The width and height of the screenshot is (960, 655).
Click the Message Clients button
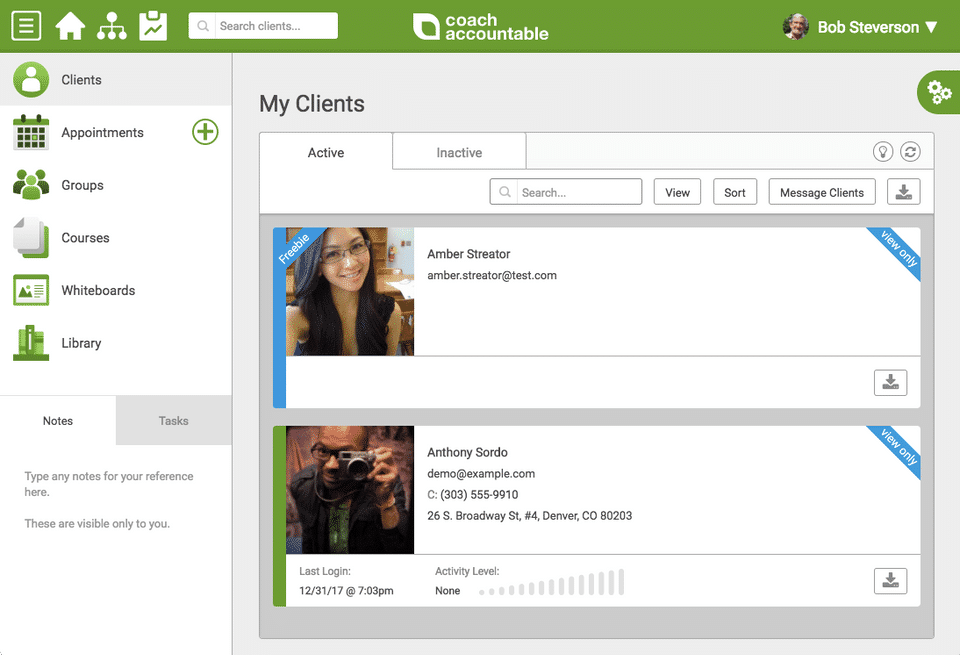tap(822, 192)
